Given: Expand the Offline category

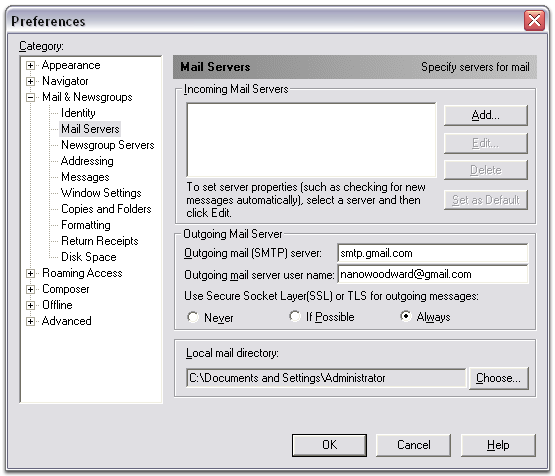Looking at the screenshot, I should click(30, 305).
